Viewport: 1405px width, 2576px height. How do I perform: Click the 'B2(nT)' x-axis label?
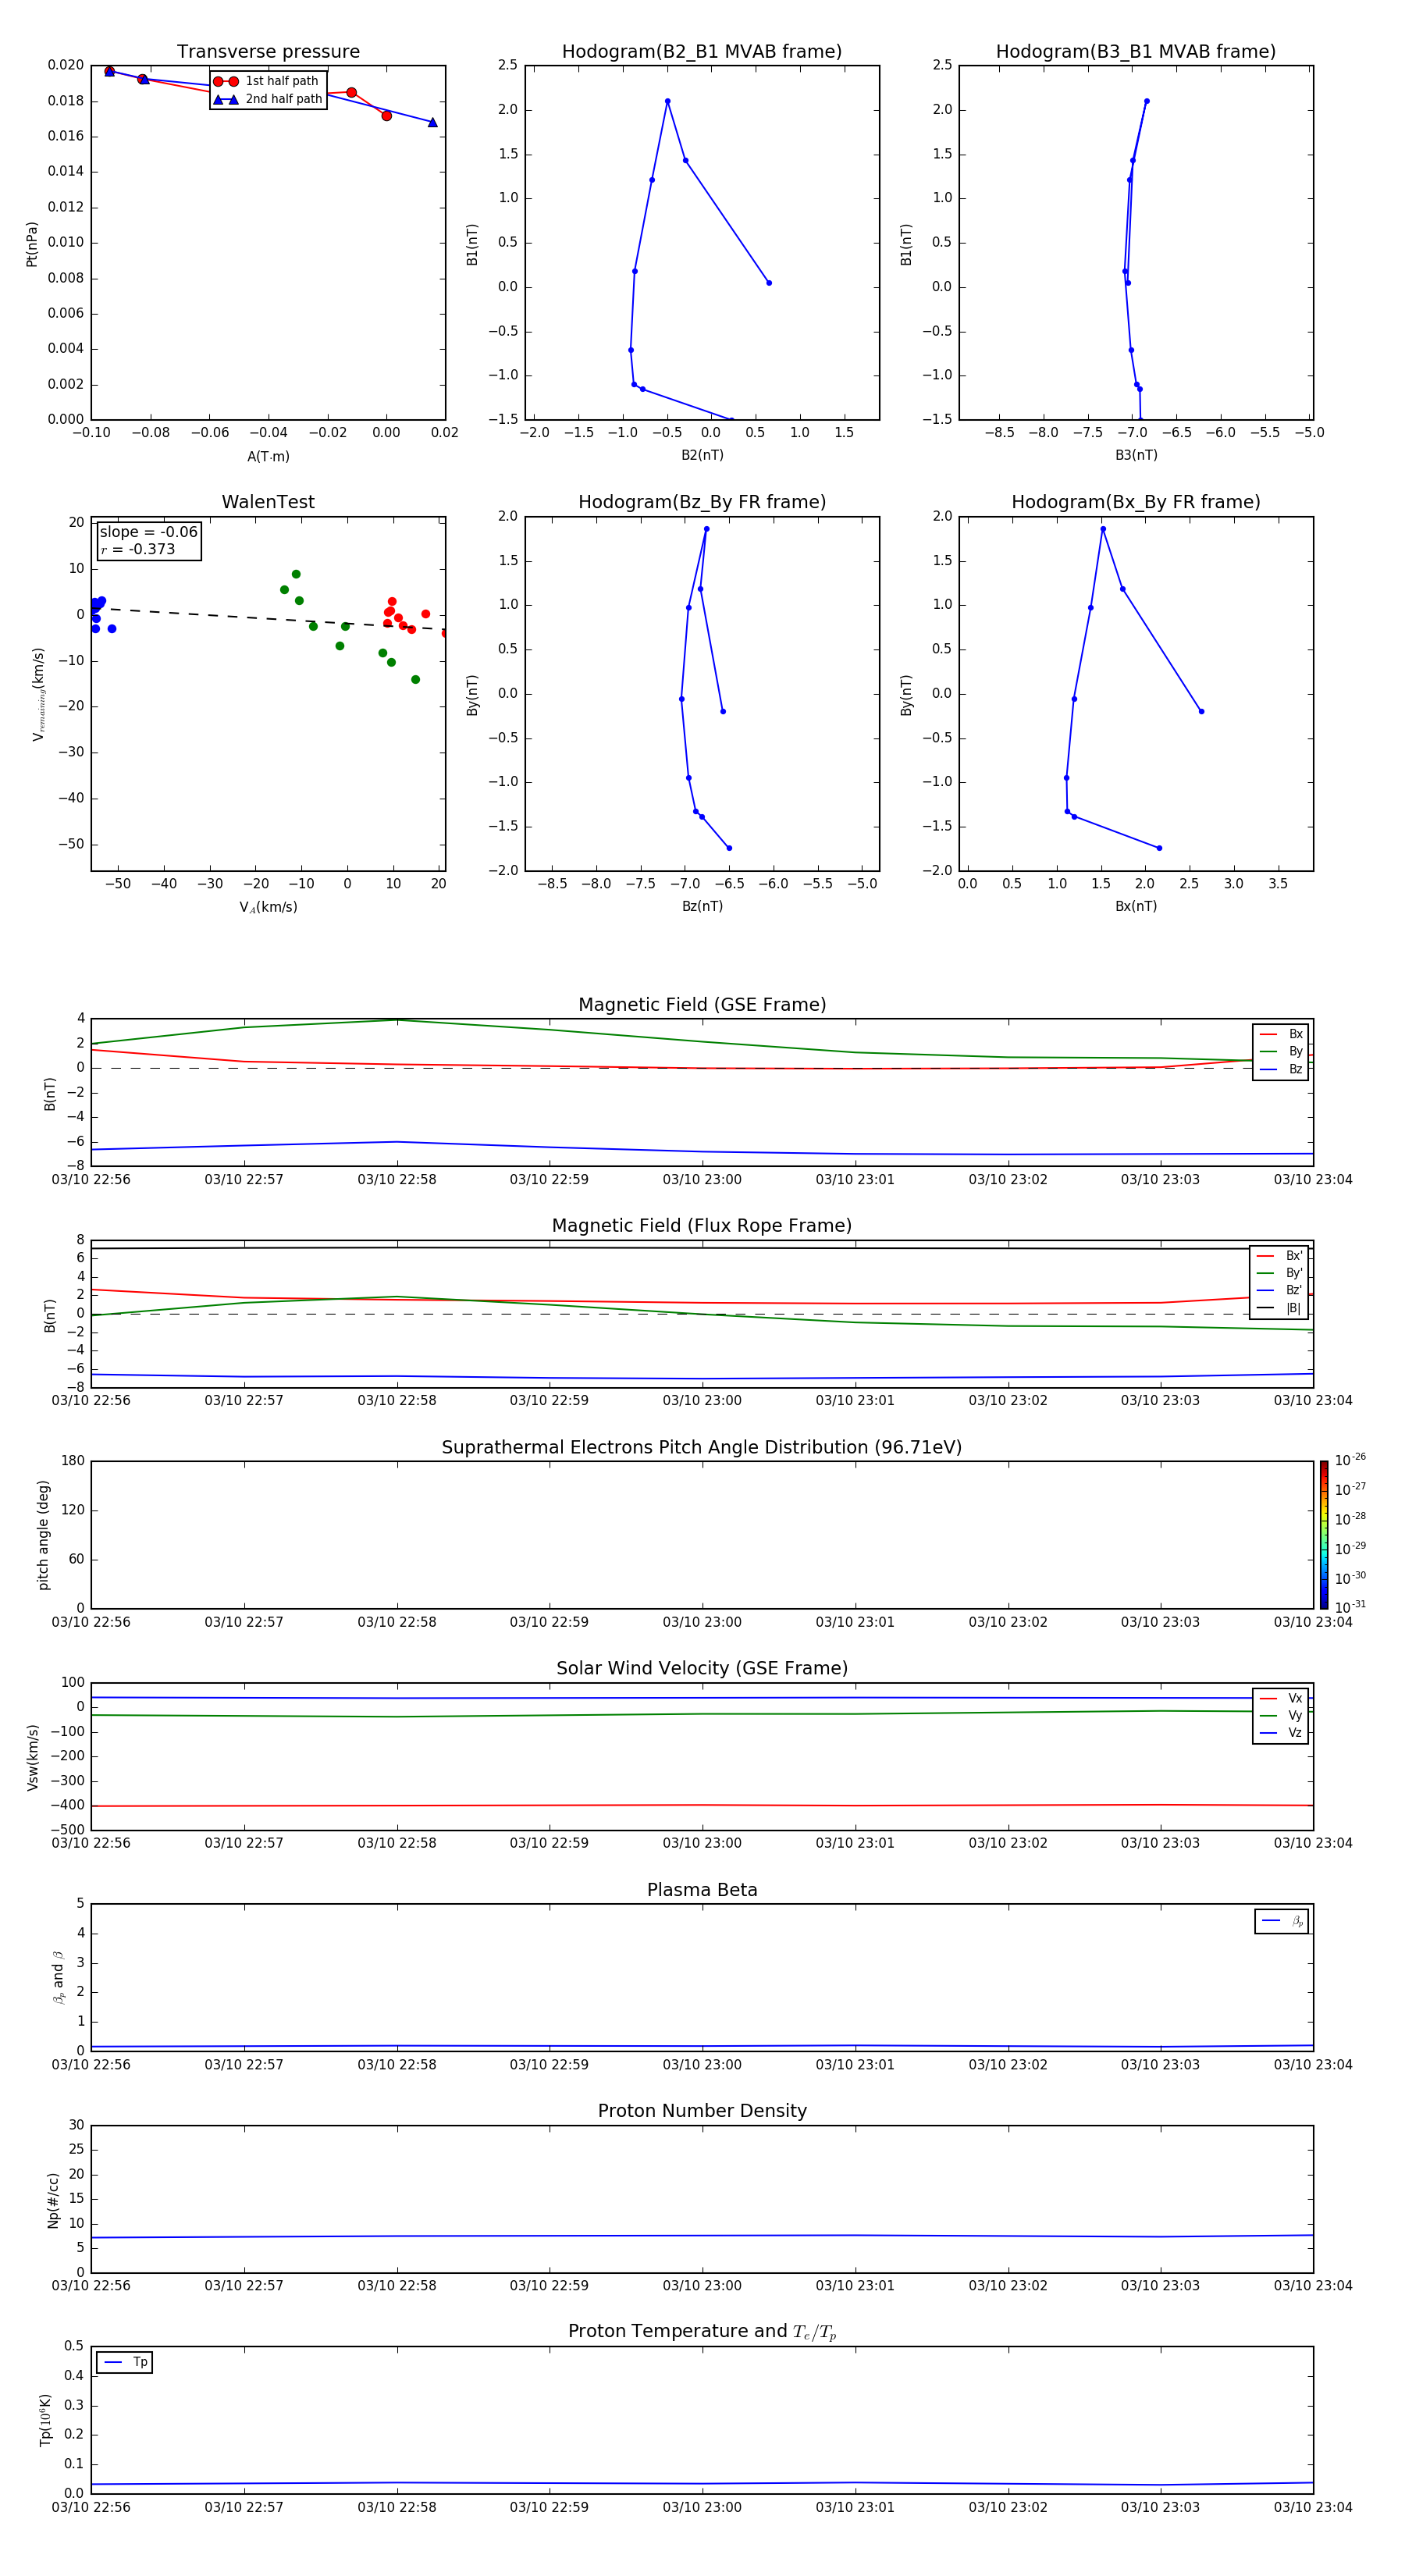click(702, 456)
